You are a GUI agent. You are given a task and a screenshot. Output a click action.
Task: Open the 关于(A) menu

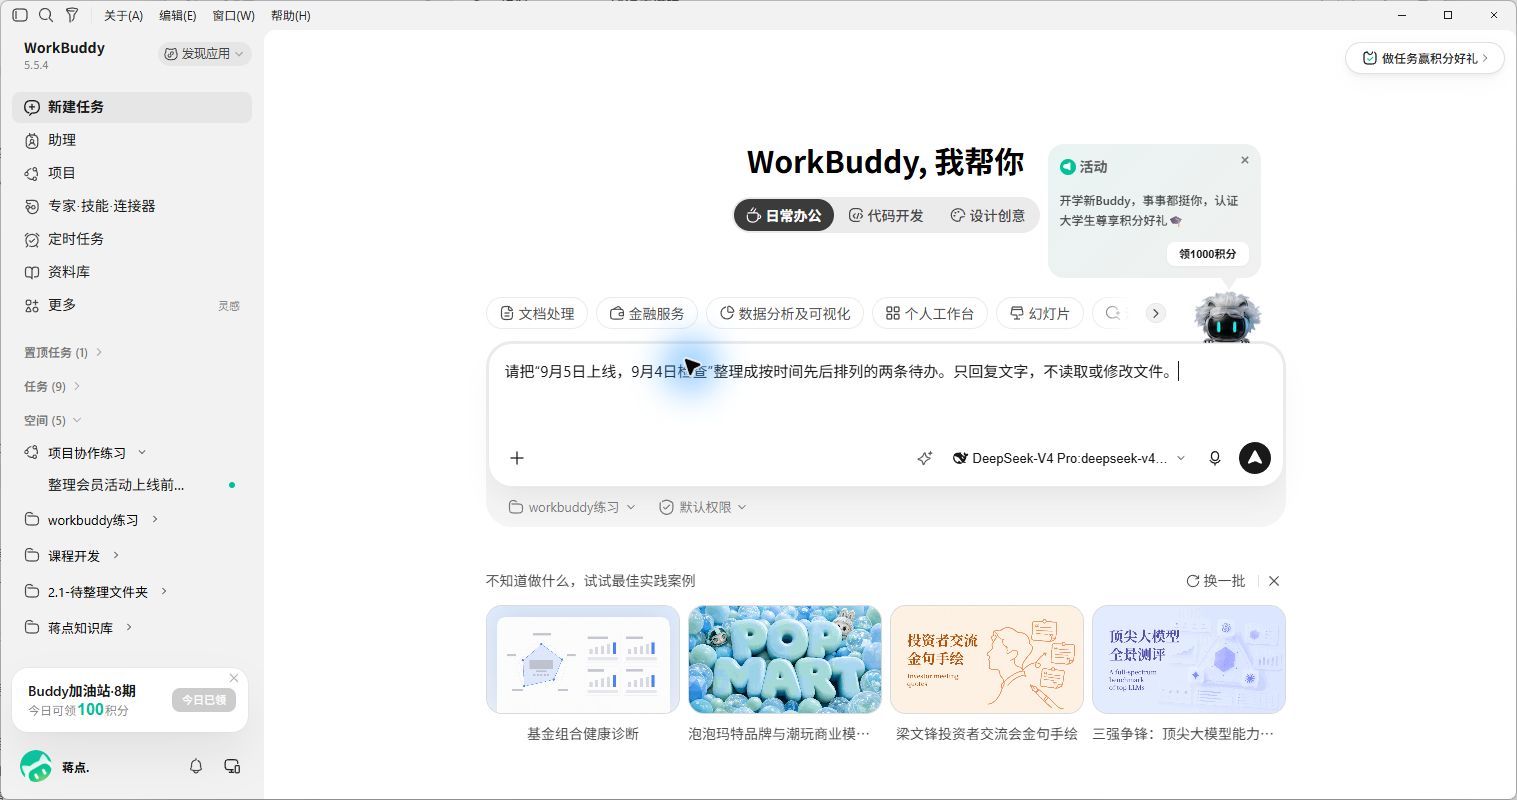pos(123,15)
